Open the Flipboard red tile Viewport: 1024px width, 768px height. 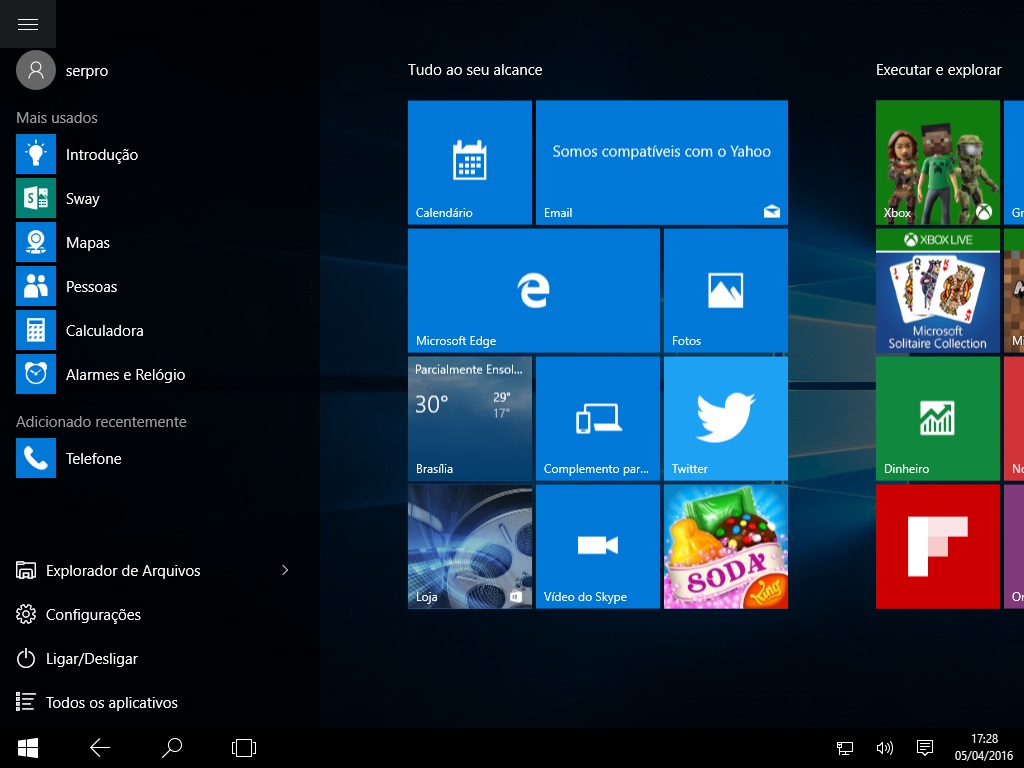(x=937, y=546)
